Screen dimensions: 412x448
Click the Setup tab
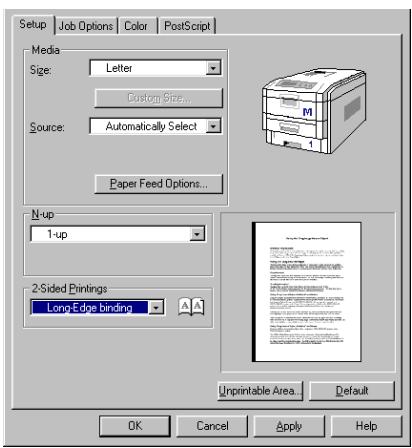[33, 24]
